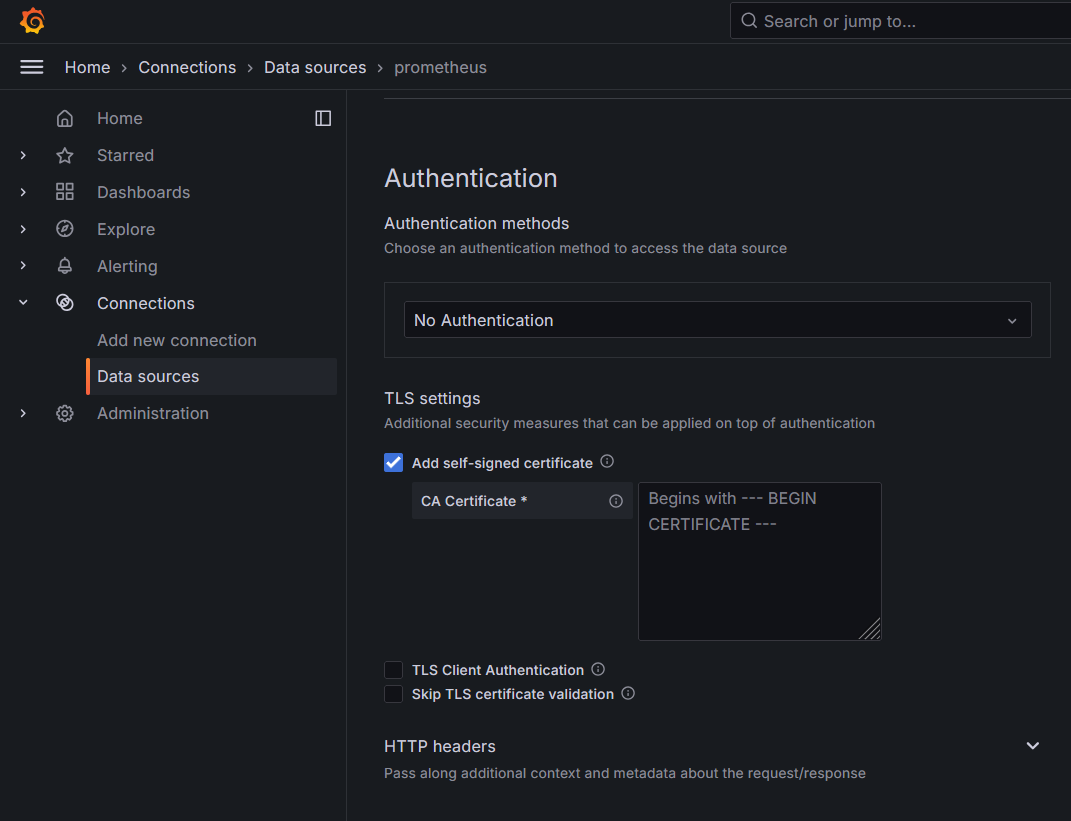
Task: Expand the HTTP headers section
Action: (x=1033, y=746)
